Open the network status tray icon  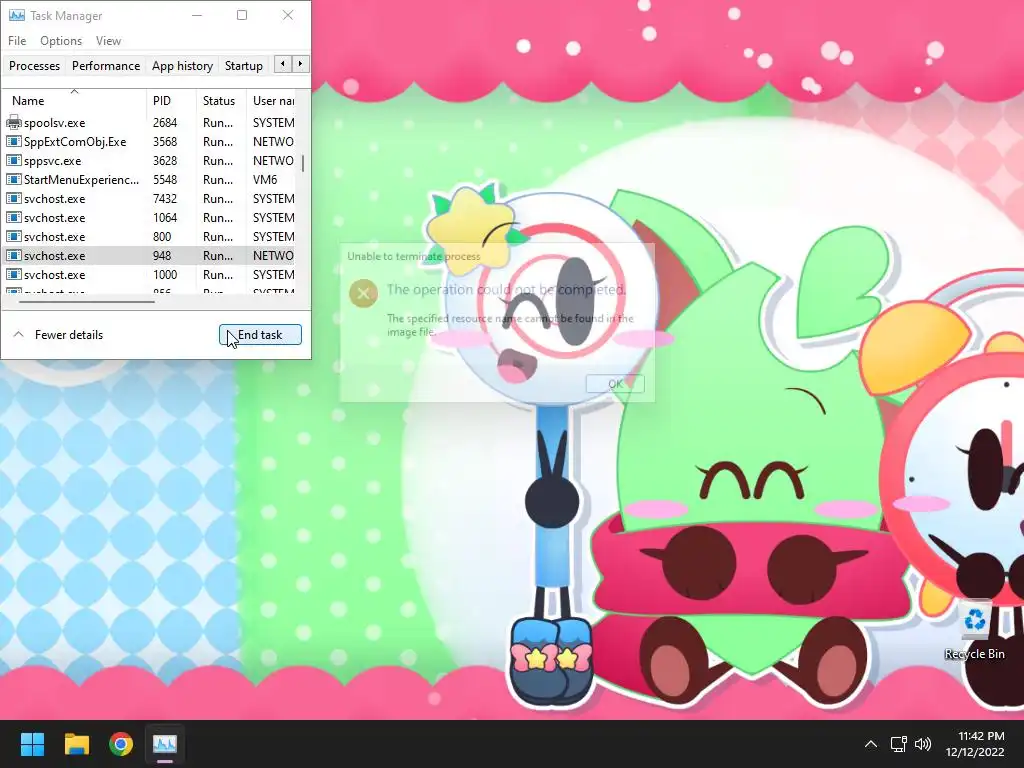[x=899, y=744]
